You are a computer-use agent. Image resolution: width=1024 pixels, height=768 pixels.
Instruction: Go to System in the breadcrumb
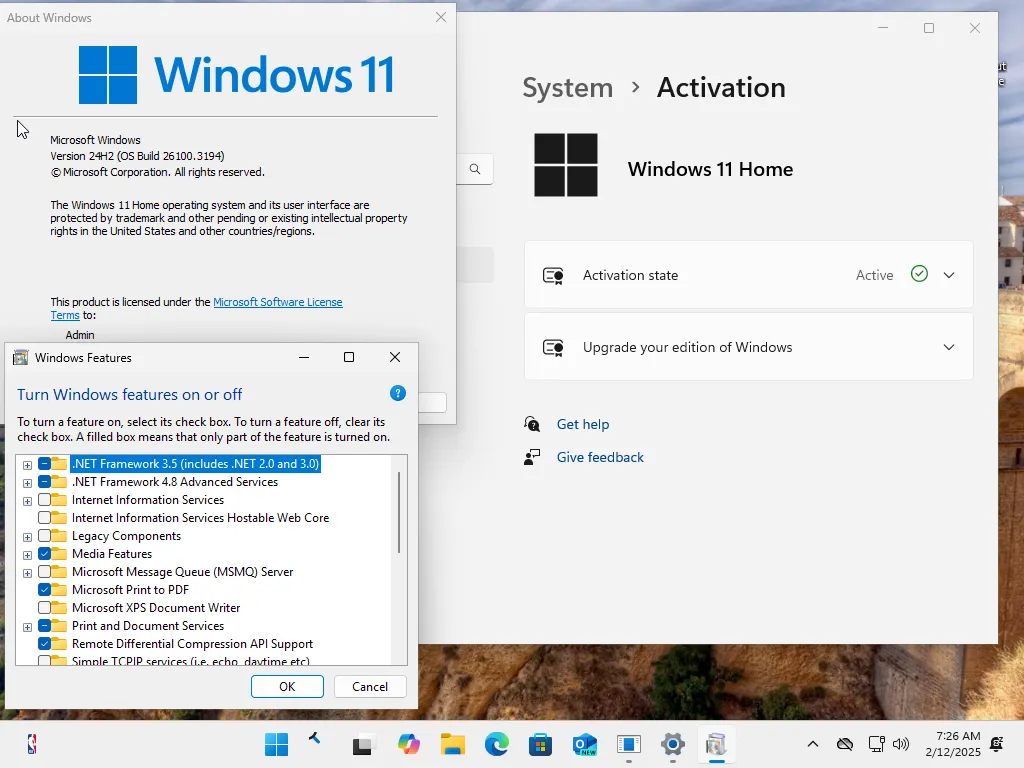pyautogui.click(x=567, y=88)
